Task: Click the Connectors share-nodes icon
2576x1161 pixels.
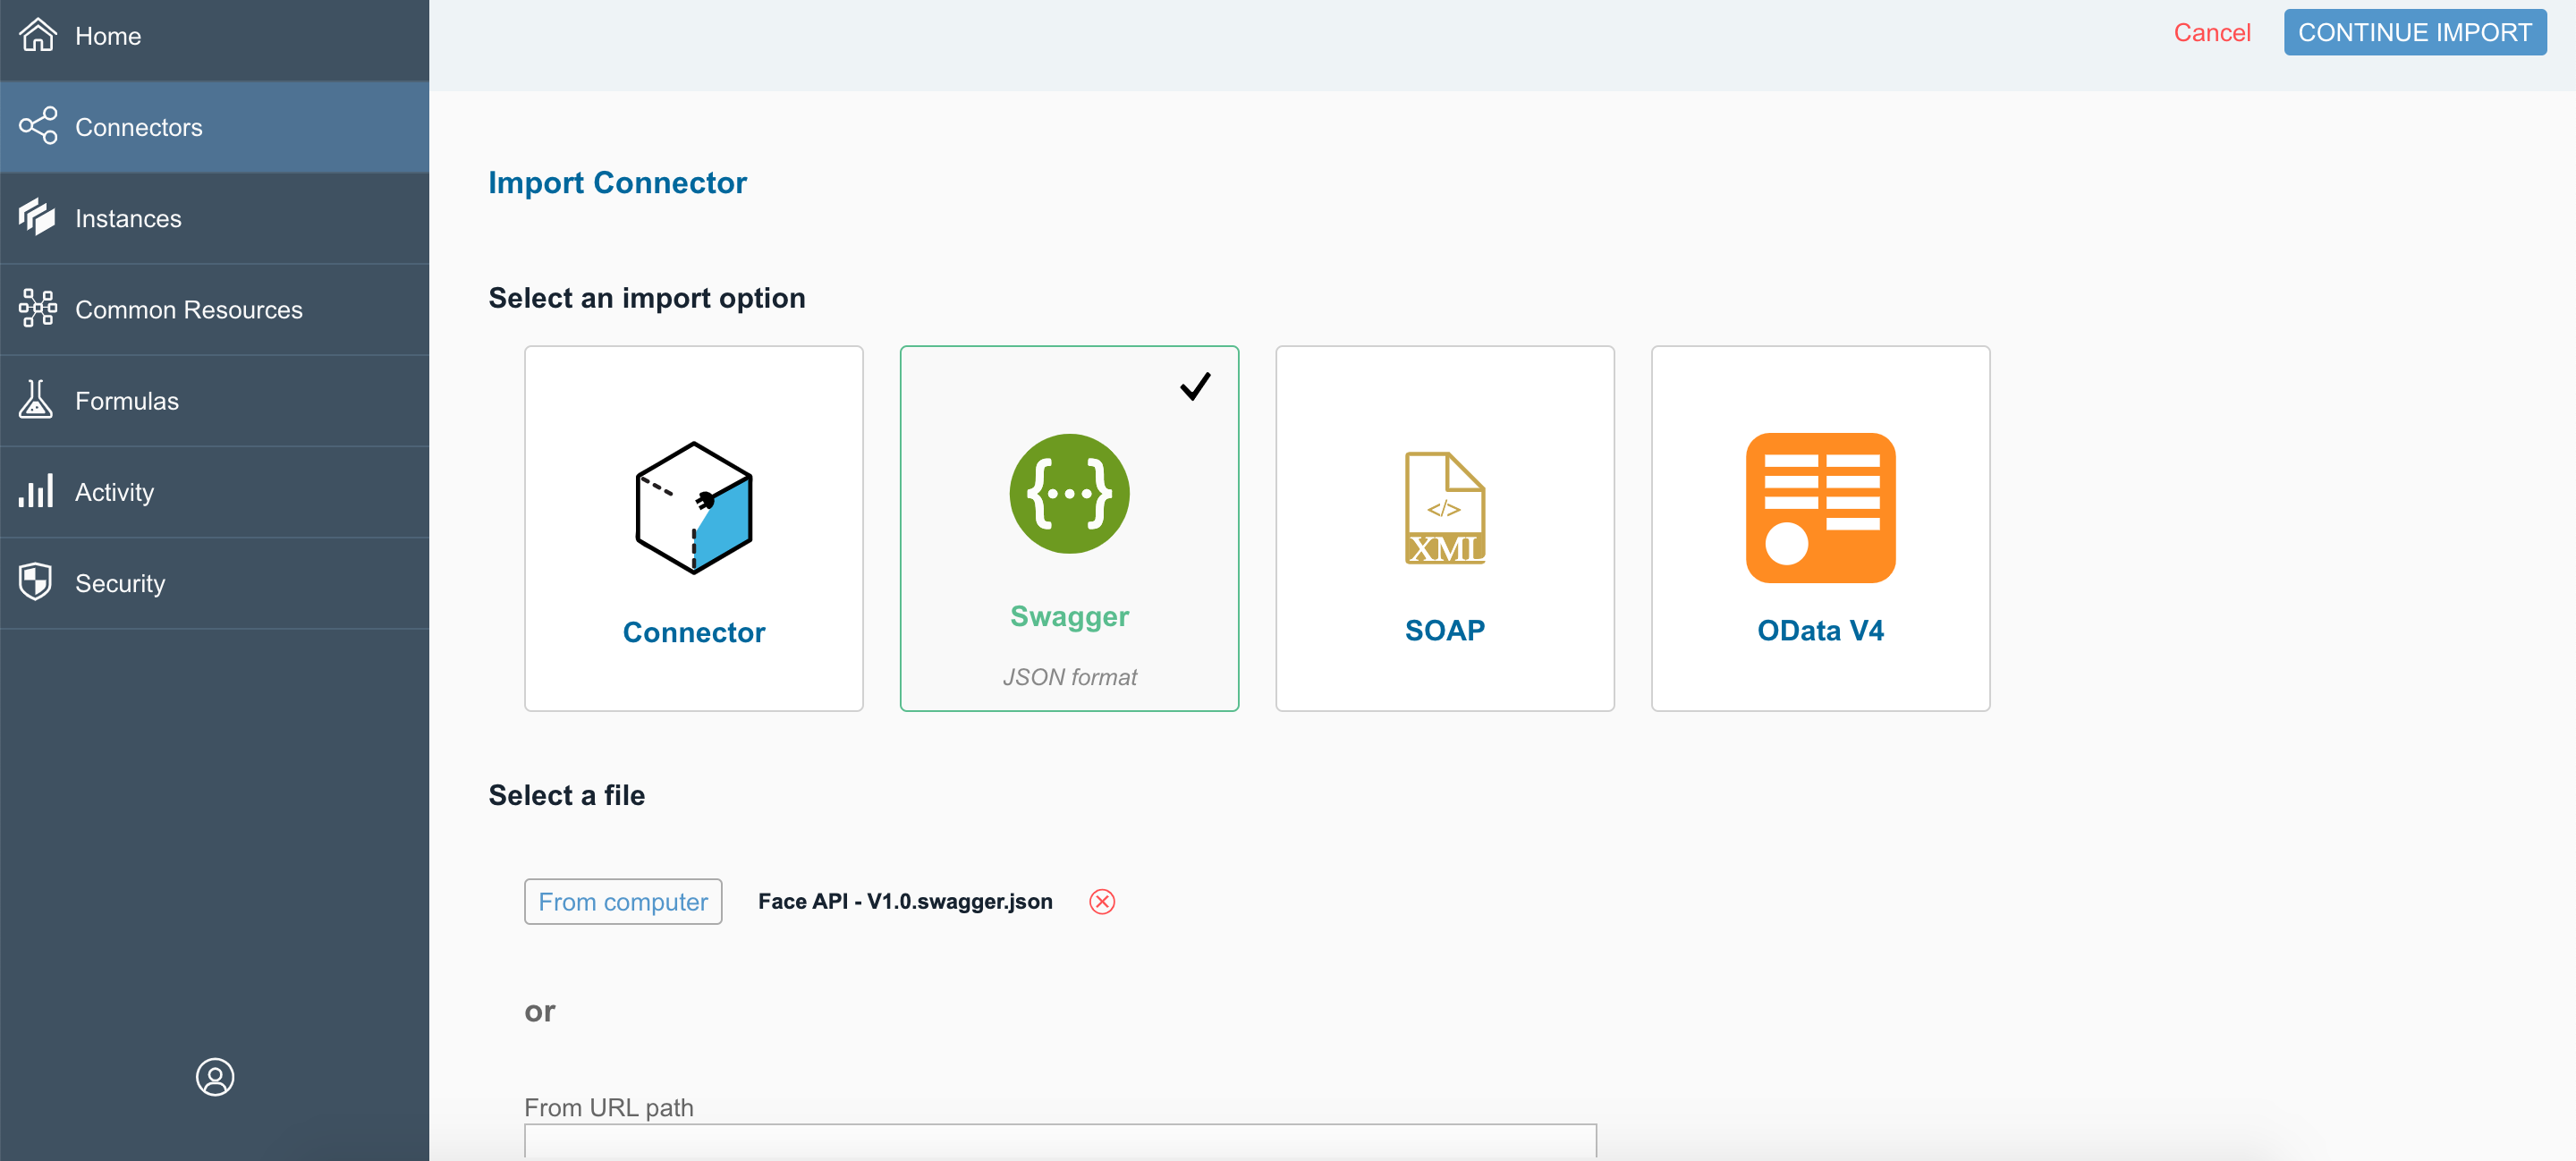Action: tap(38, 126)
